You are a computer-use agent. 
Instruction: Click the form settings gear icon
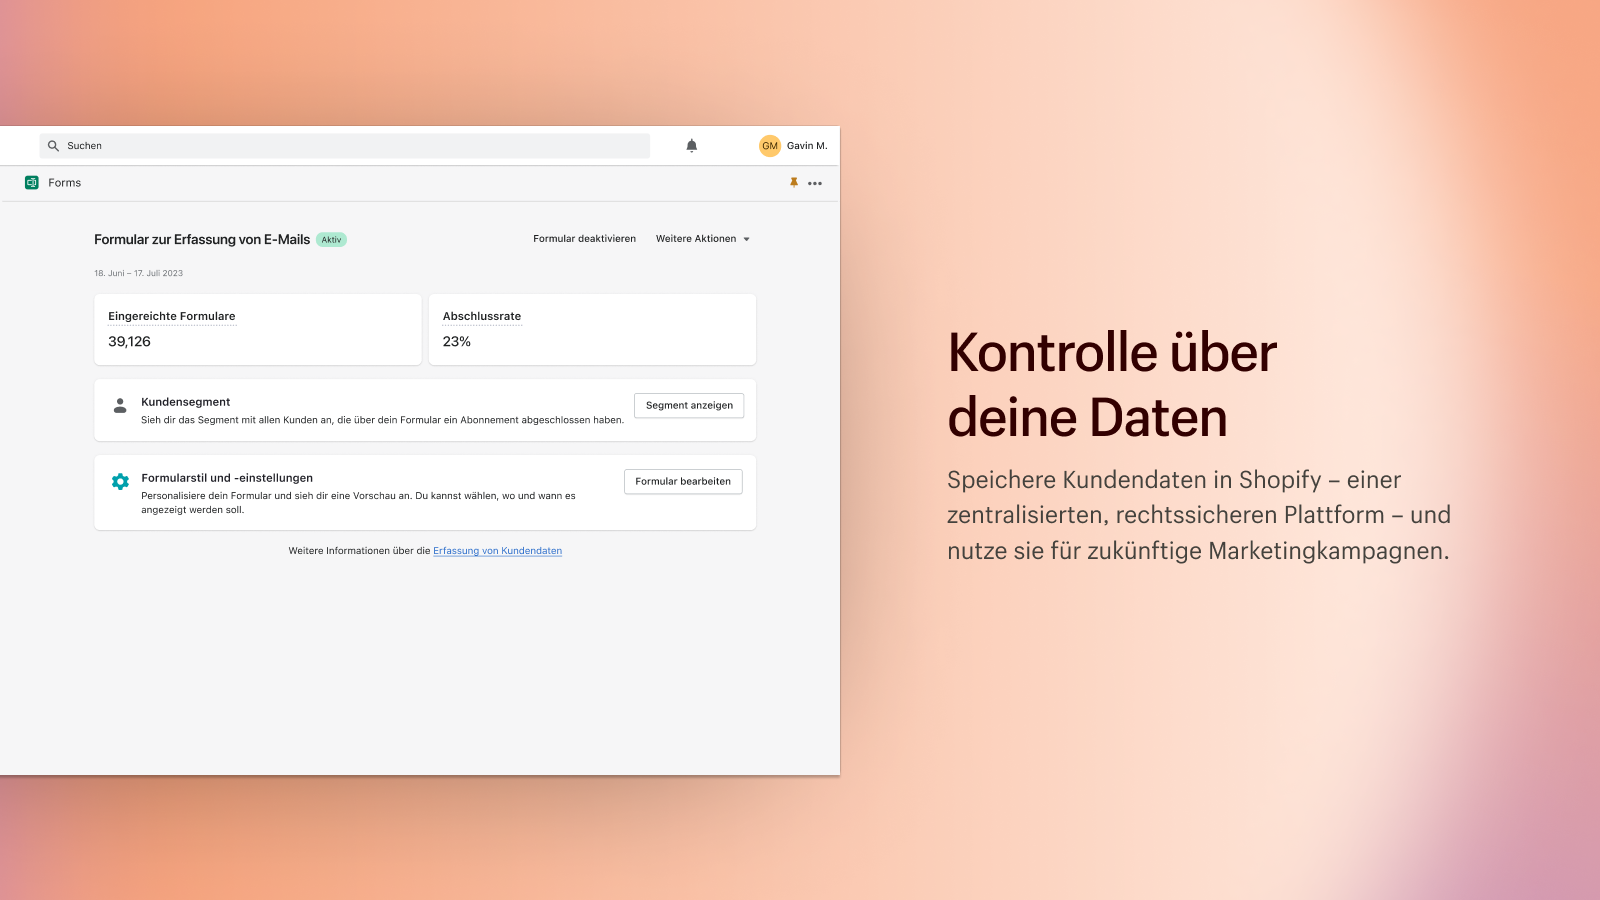point(120,482)
